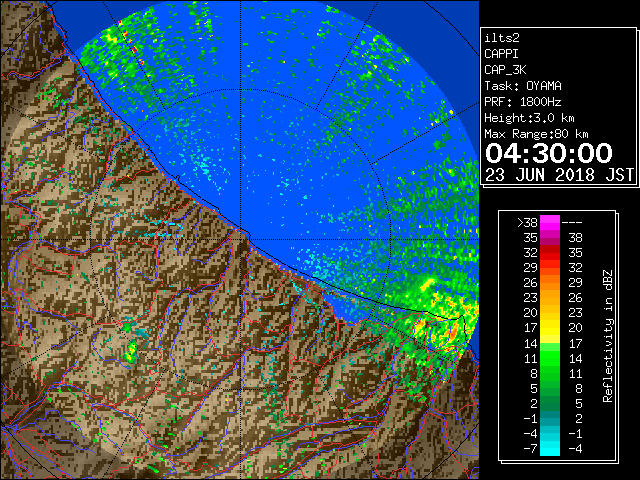Click the "Max Range:80 km" text
The image size is (640, 480).
point(536,134)
